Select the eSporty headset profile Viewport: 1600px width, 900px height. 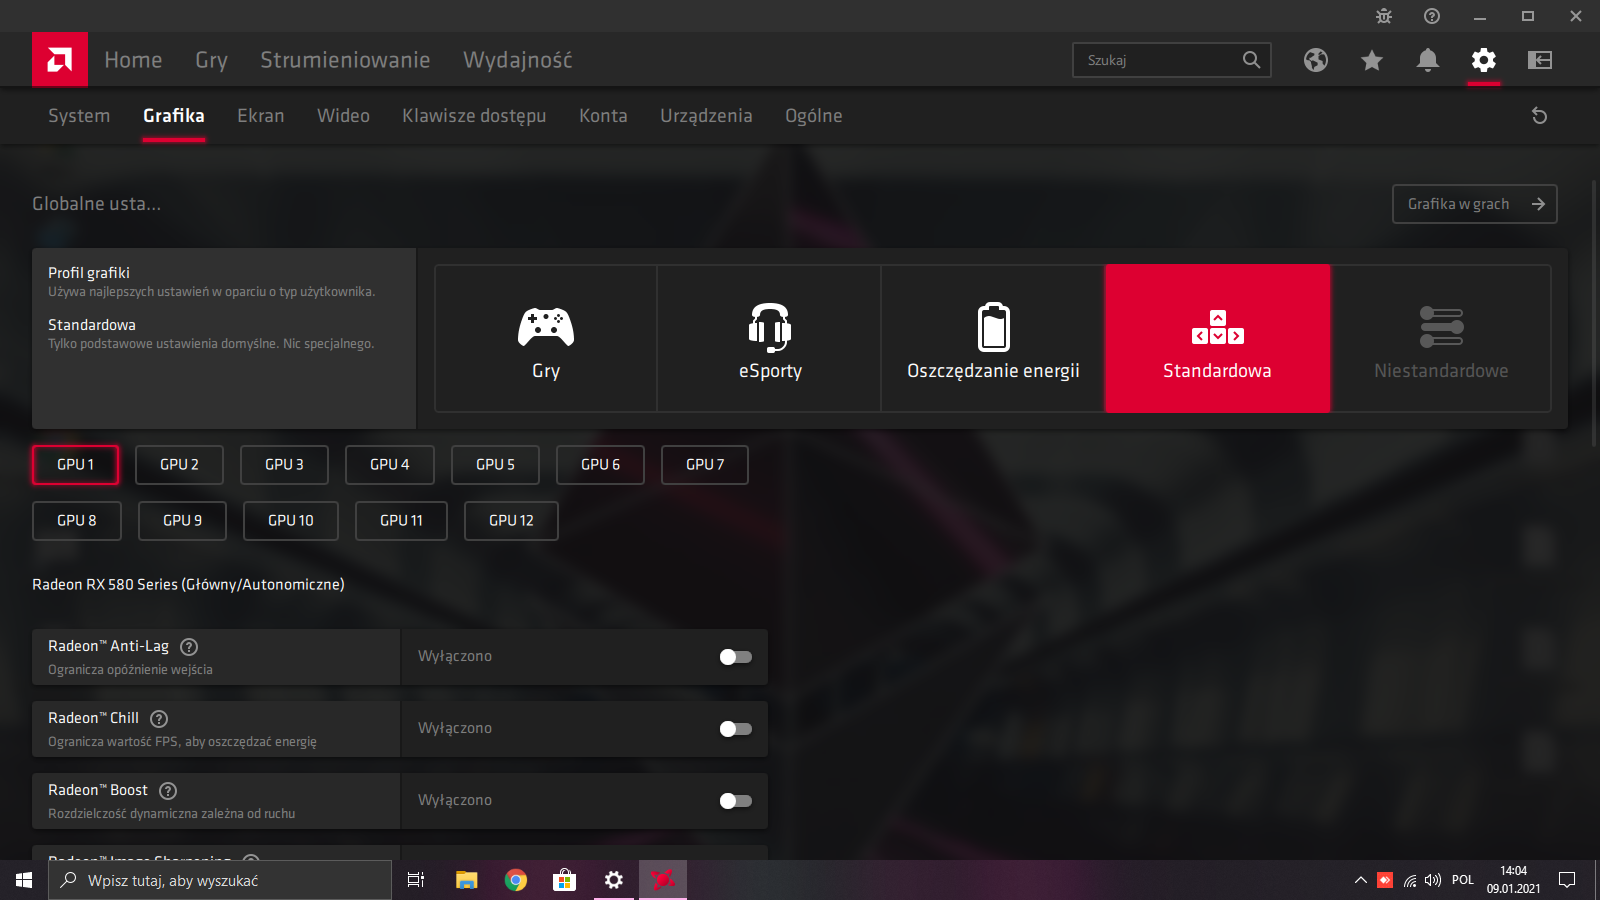point(770,338)
